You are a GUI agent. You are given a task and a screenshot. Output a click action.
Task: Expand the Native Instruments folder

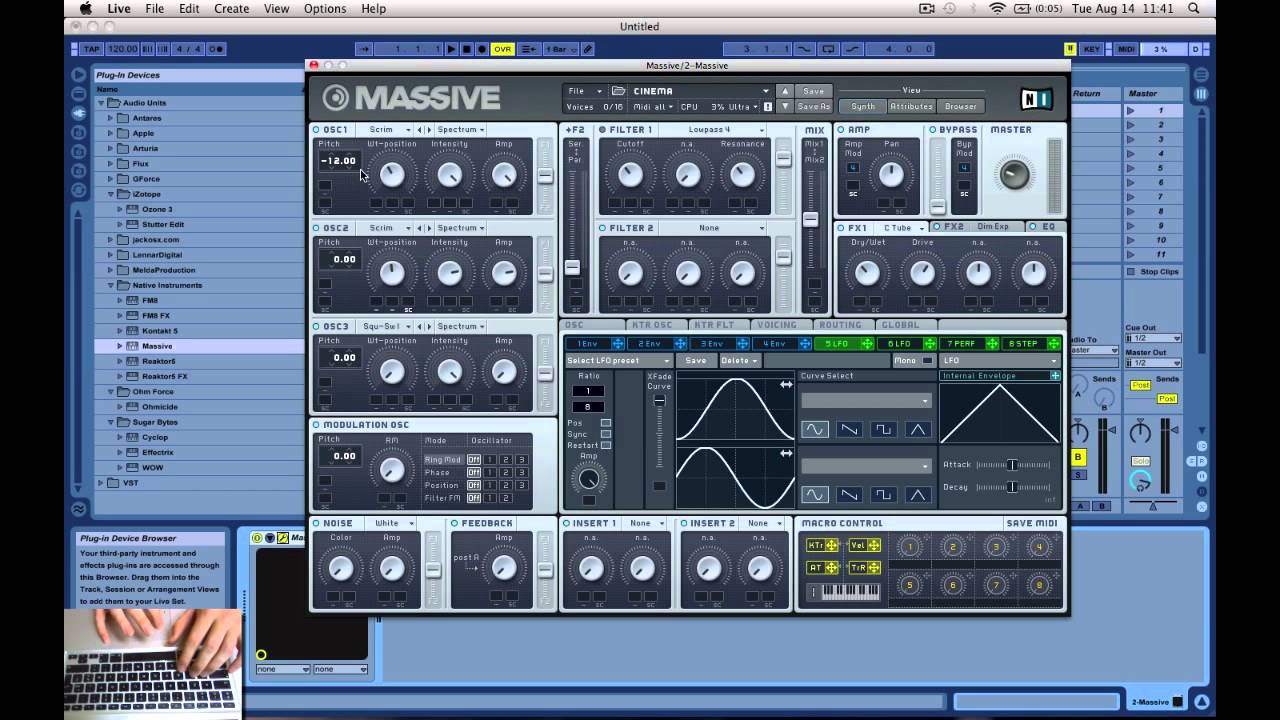(111, 285)
